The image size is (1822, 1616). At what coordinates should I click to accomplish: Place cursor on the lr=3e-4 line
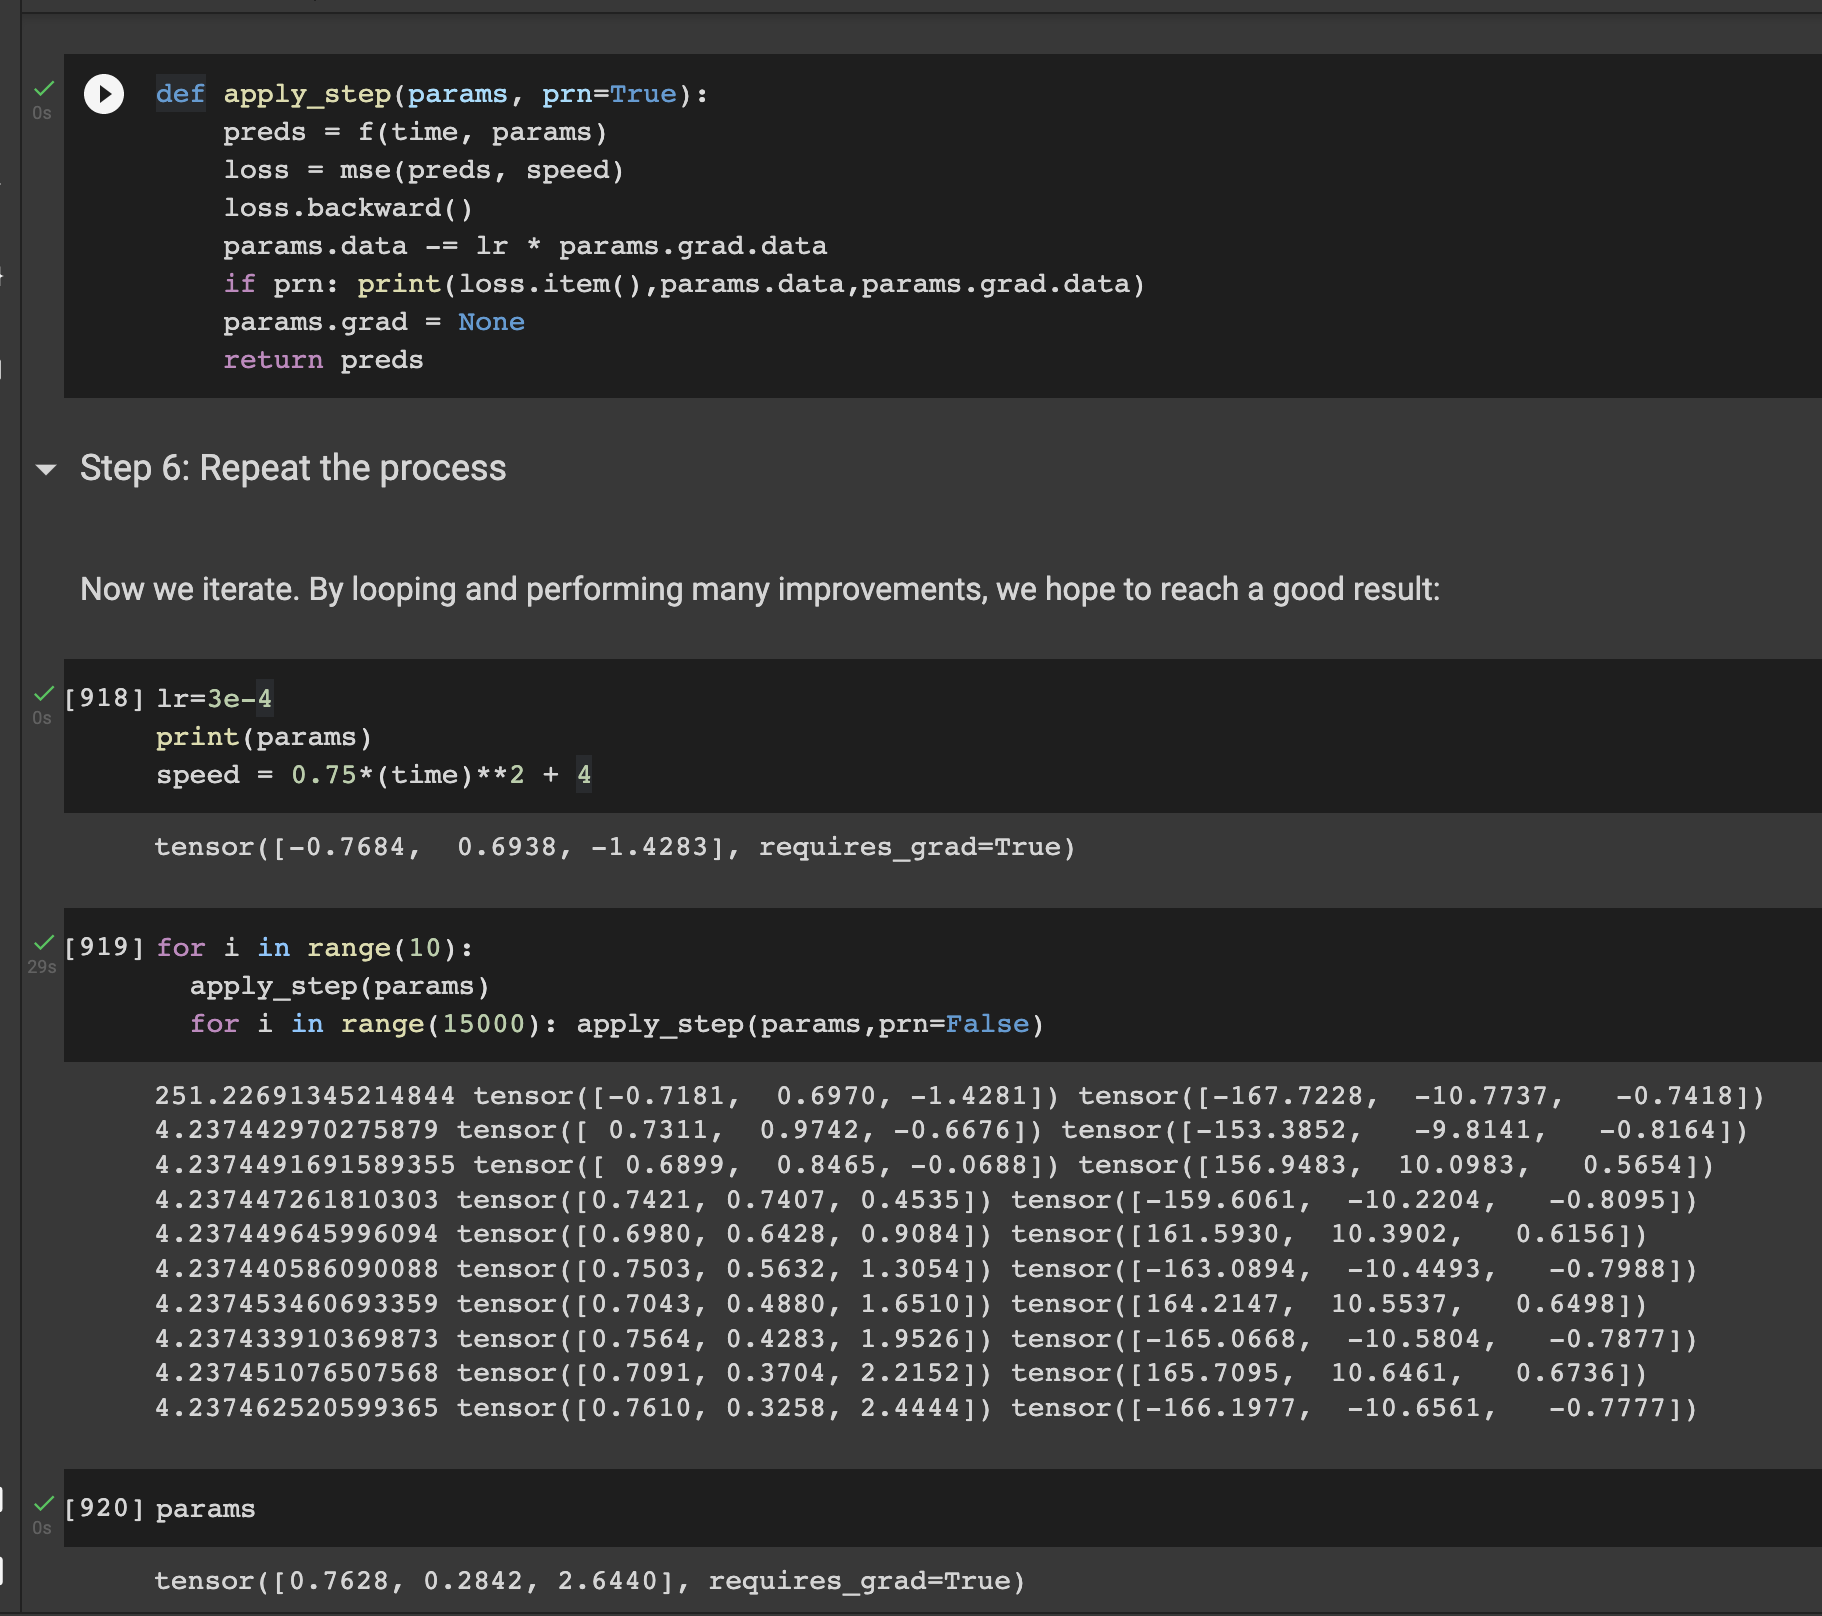(x=214, y=698)
